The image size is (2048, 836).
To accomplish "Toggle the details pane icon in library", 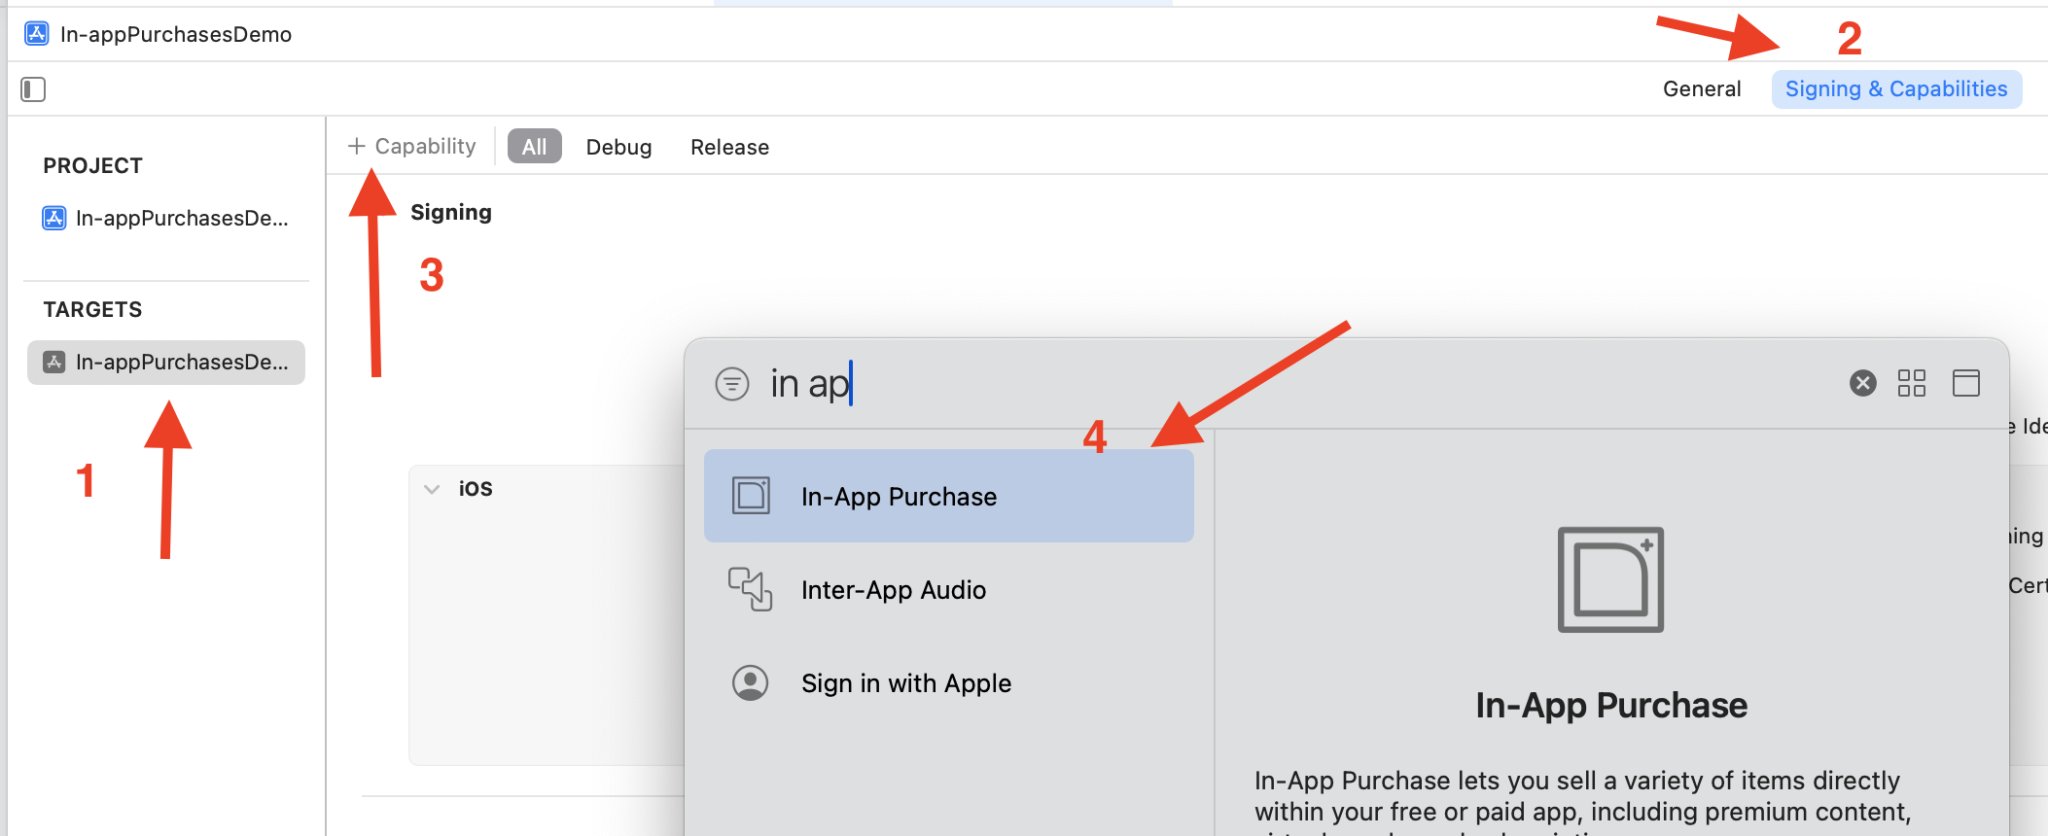I will pos(1965,384).
